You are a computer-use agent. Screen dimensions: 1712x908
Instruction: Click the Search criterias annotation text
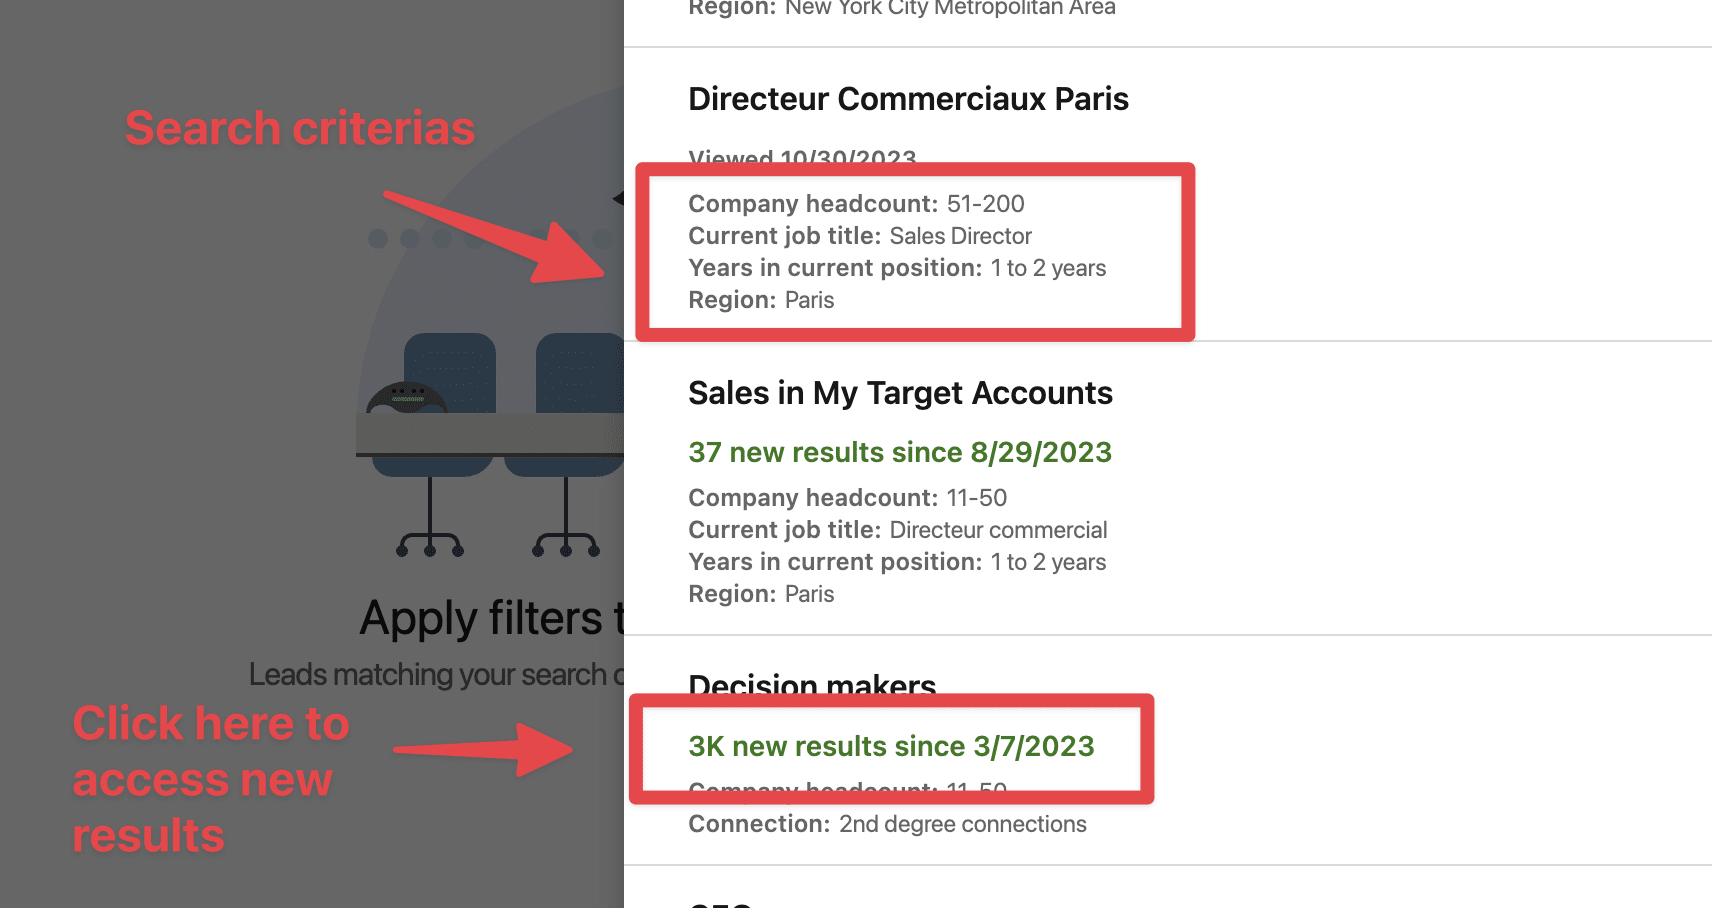click(299, 128)
